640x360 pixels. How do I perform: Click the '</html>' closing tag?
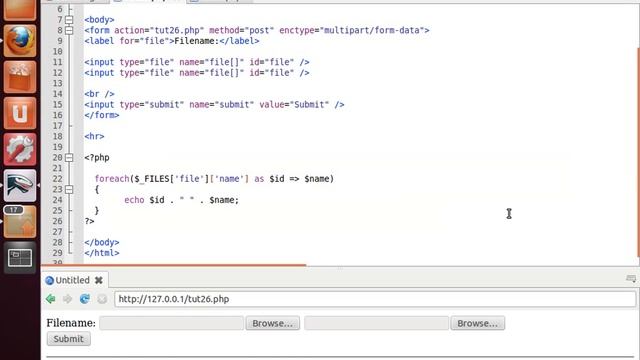102,253
